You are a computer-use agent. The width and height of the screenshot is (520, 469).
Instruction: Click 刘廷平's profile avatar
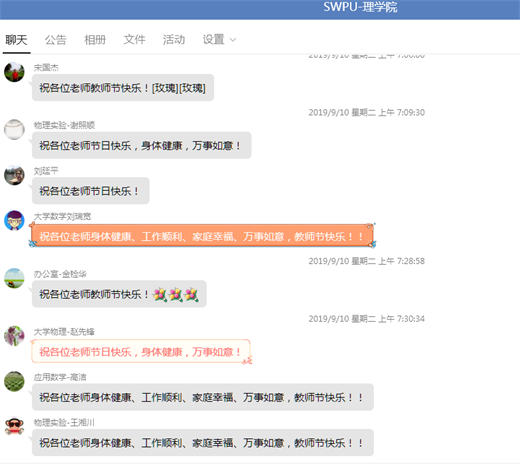[14, 175]
